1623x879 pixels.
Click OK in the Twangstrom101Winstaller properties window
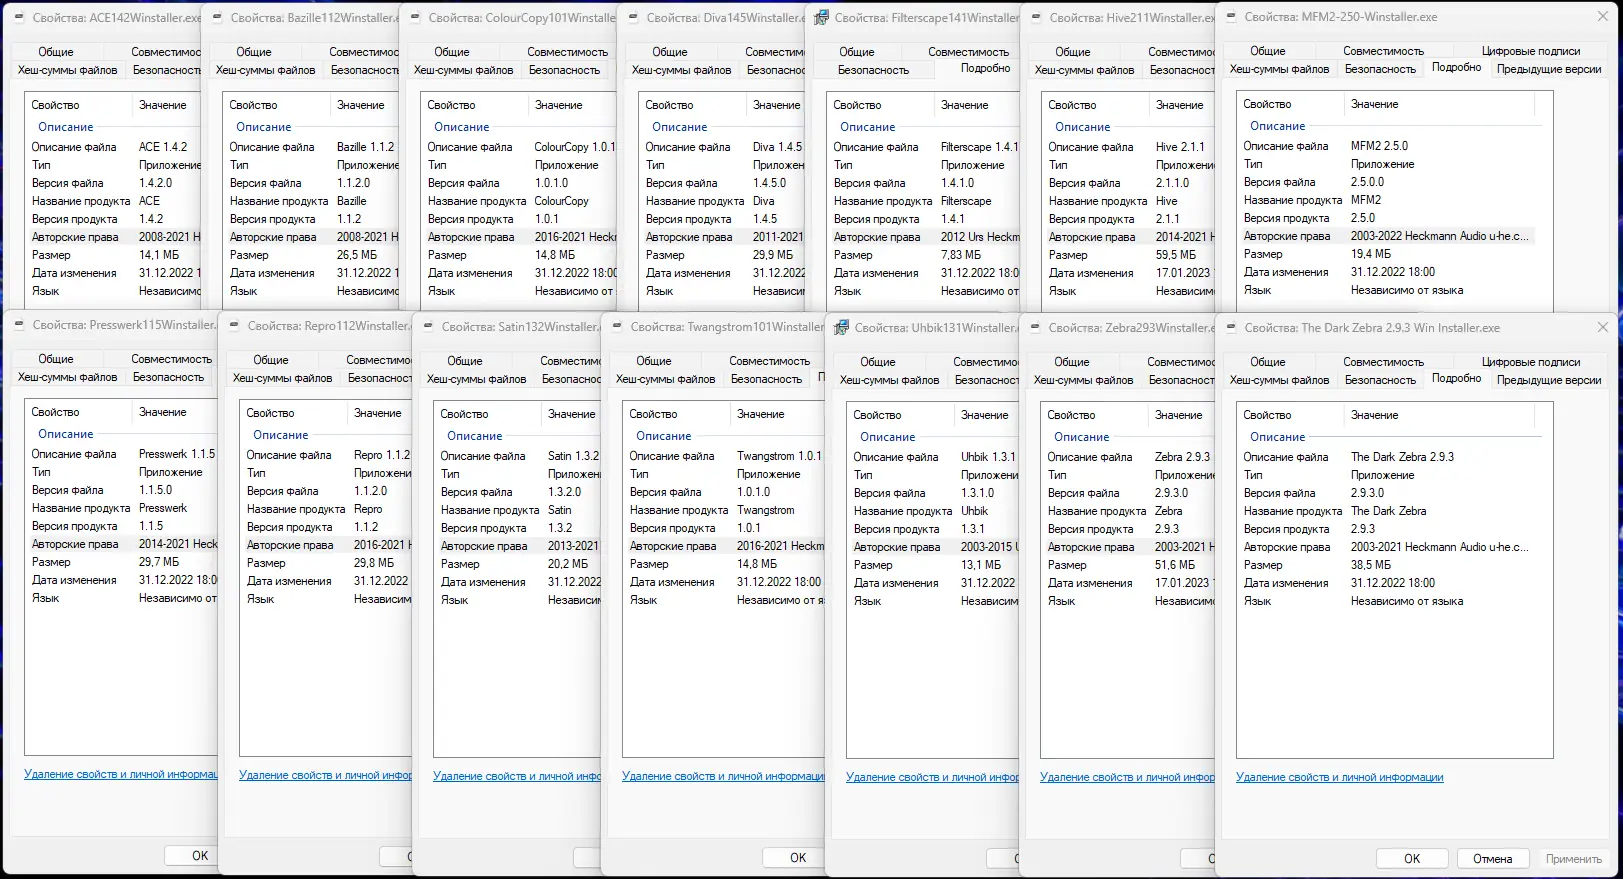pyautogui.click(x=794, y=857)
